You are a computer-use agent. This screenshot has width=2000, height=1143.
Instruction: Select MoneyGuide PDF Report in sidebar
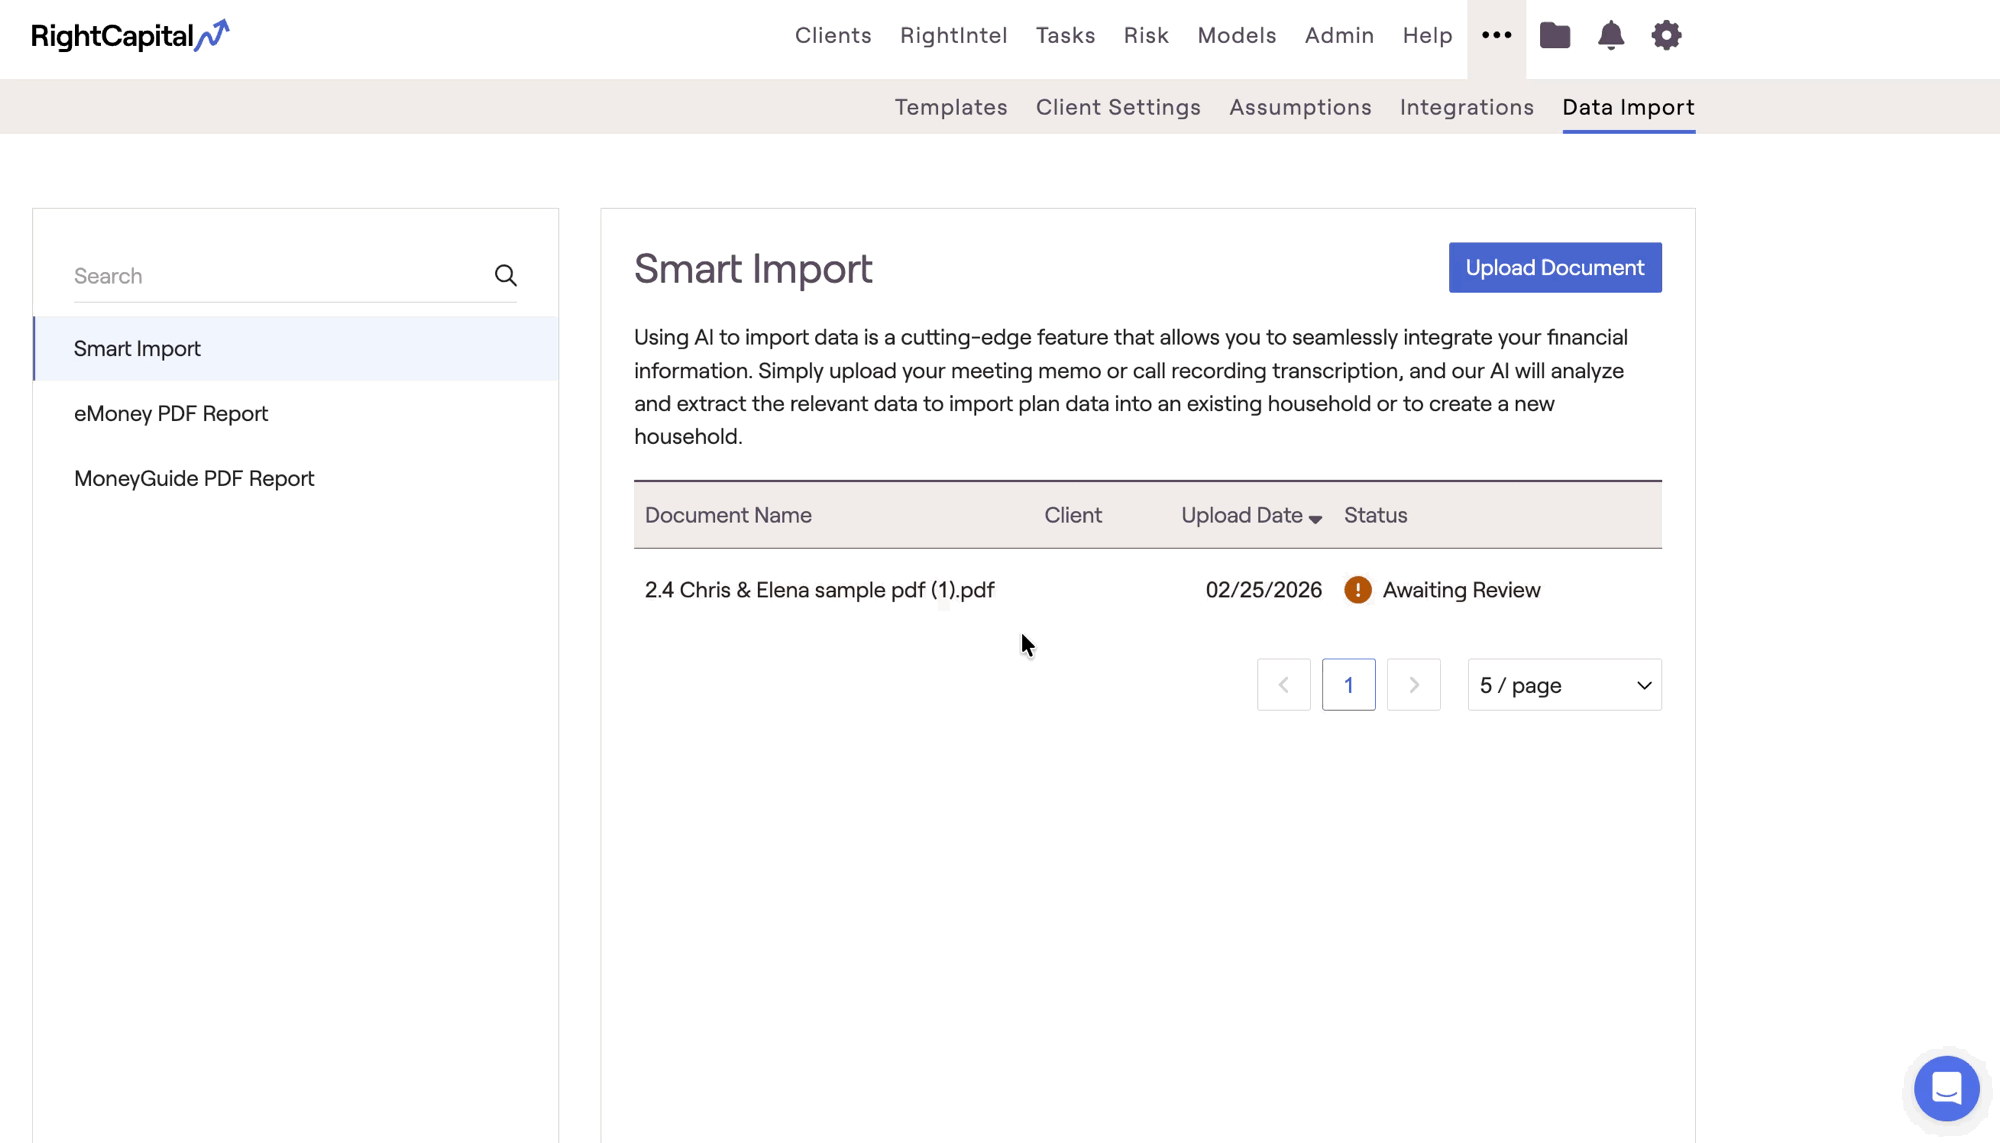[x=194, y=479]
